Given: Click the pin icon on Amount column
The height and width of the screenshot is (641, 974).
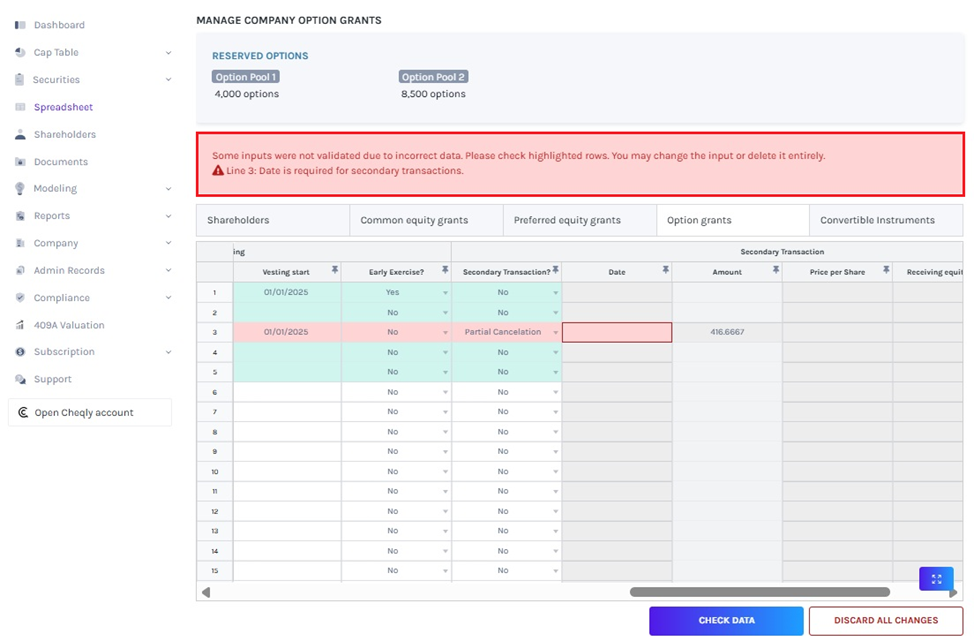Looking at the screenshot, I should (x=775, y=271).
